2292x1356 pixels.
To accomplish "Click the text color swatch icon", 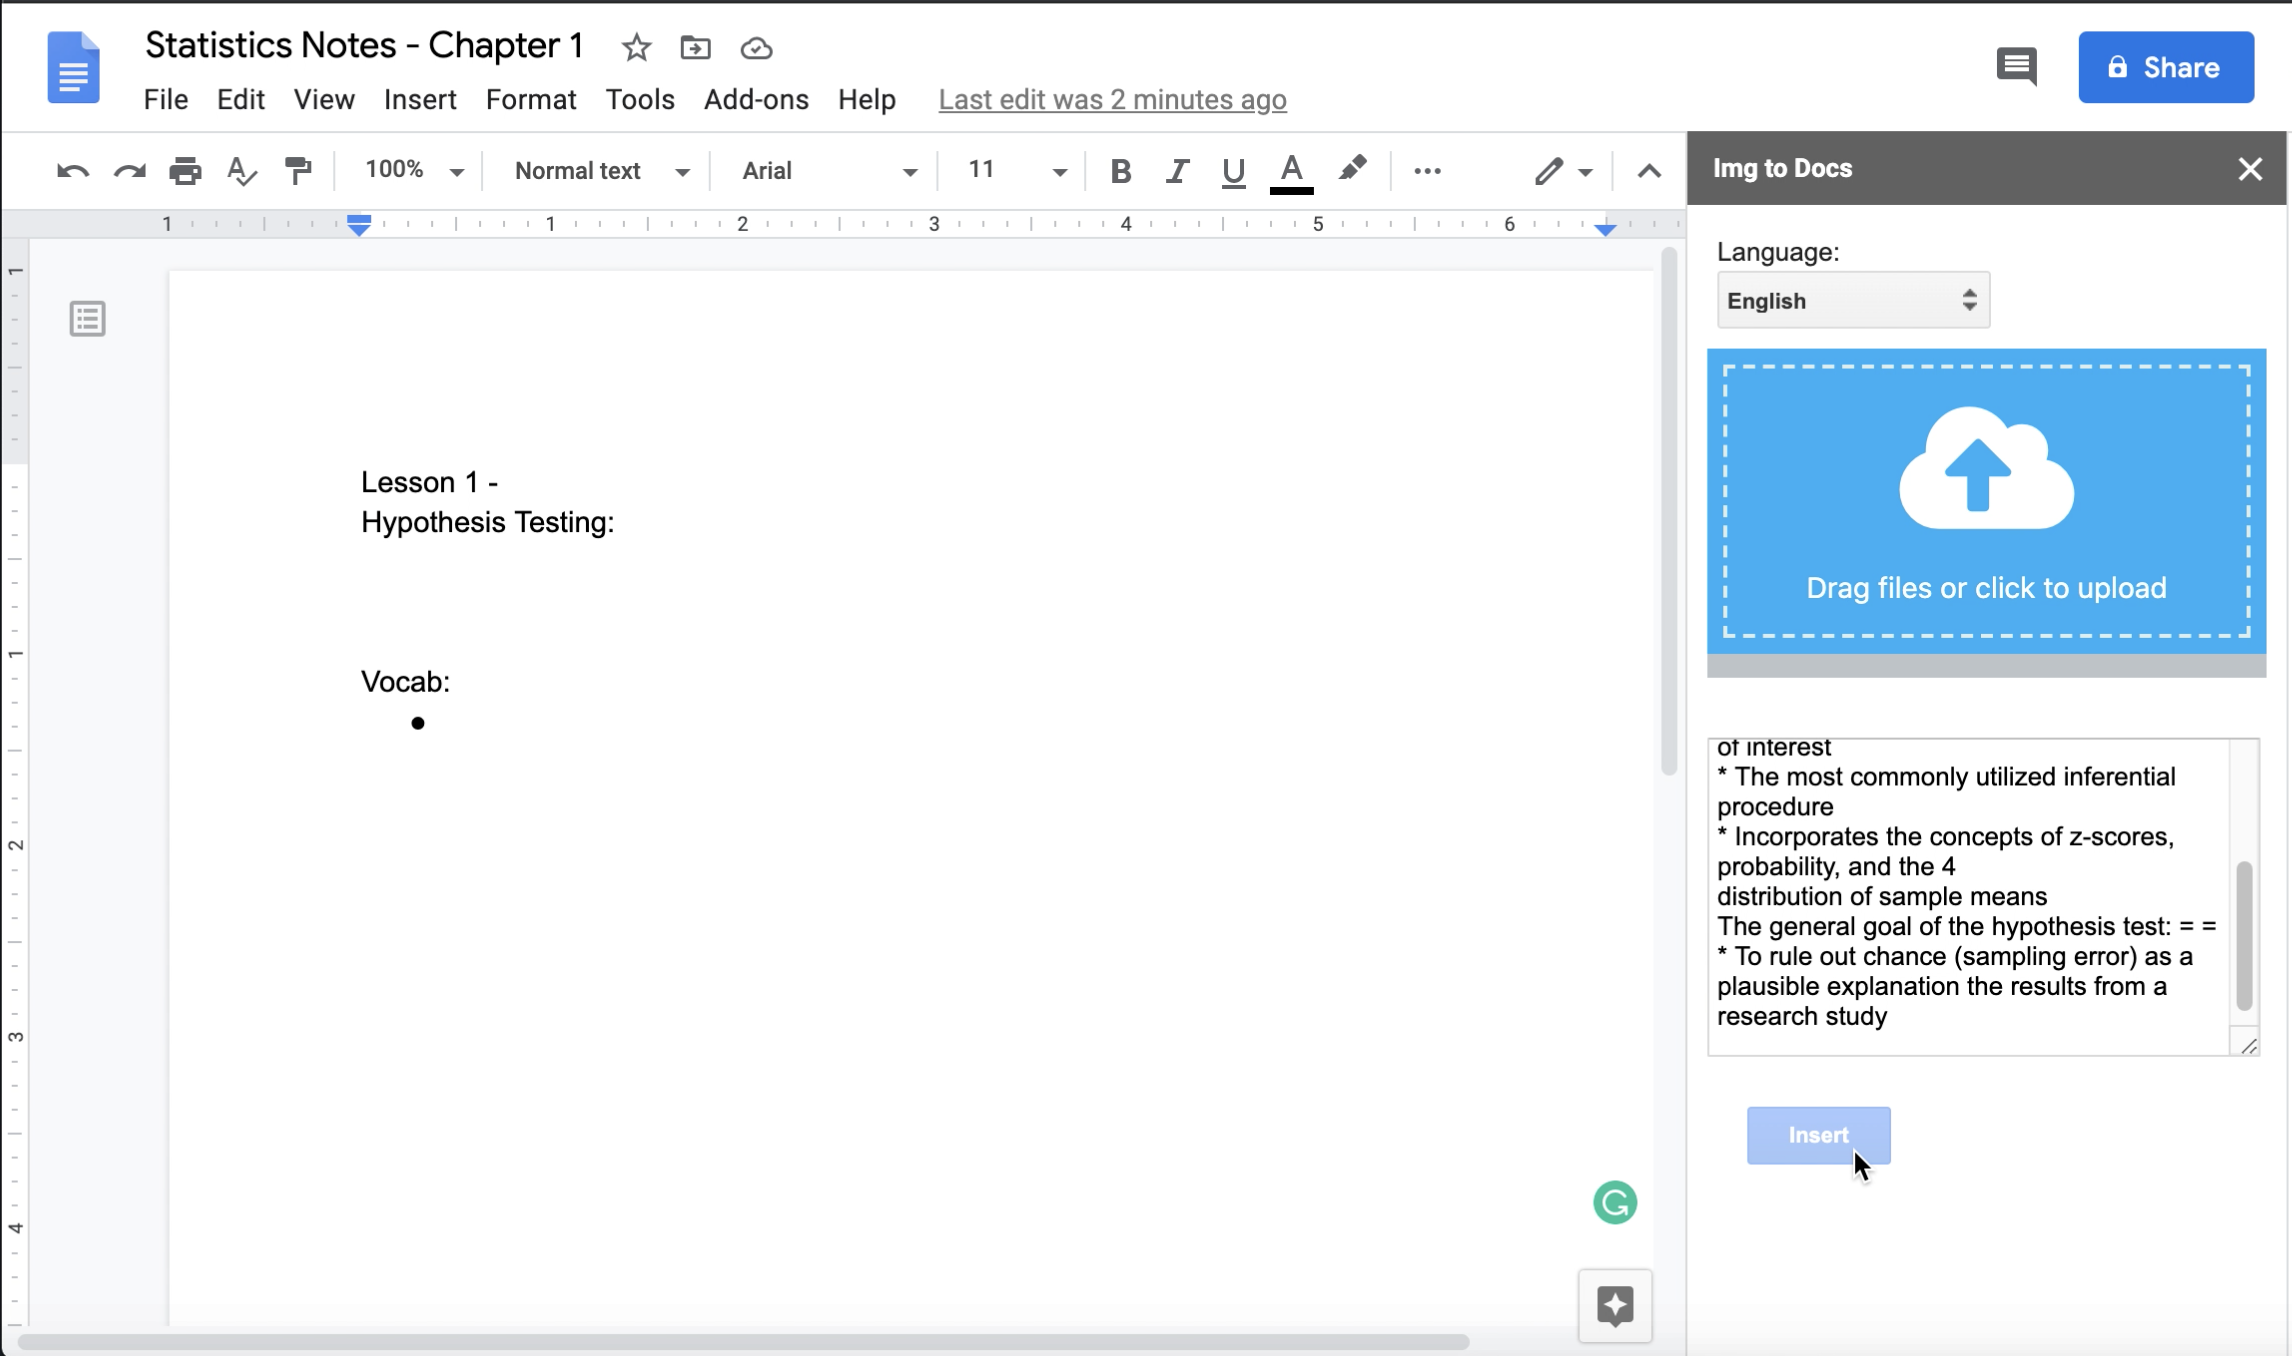I will click(1291, 170).
